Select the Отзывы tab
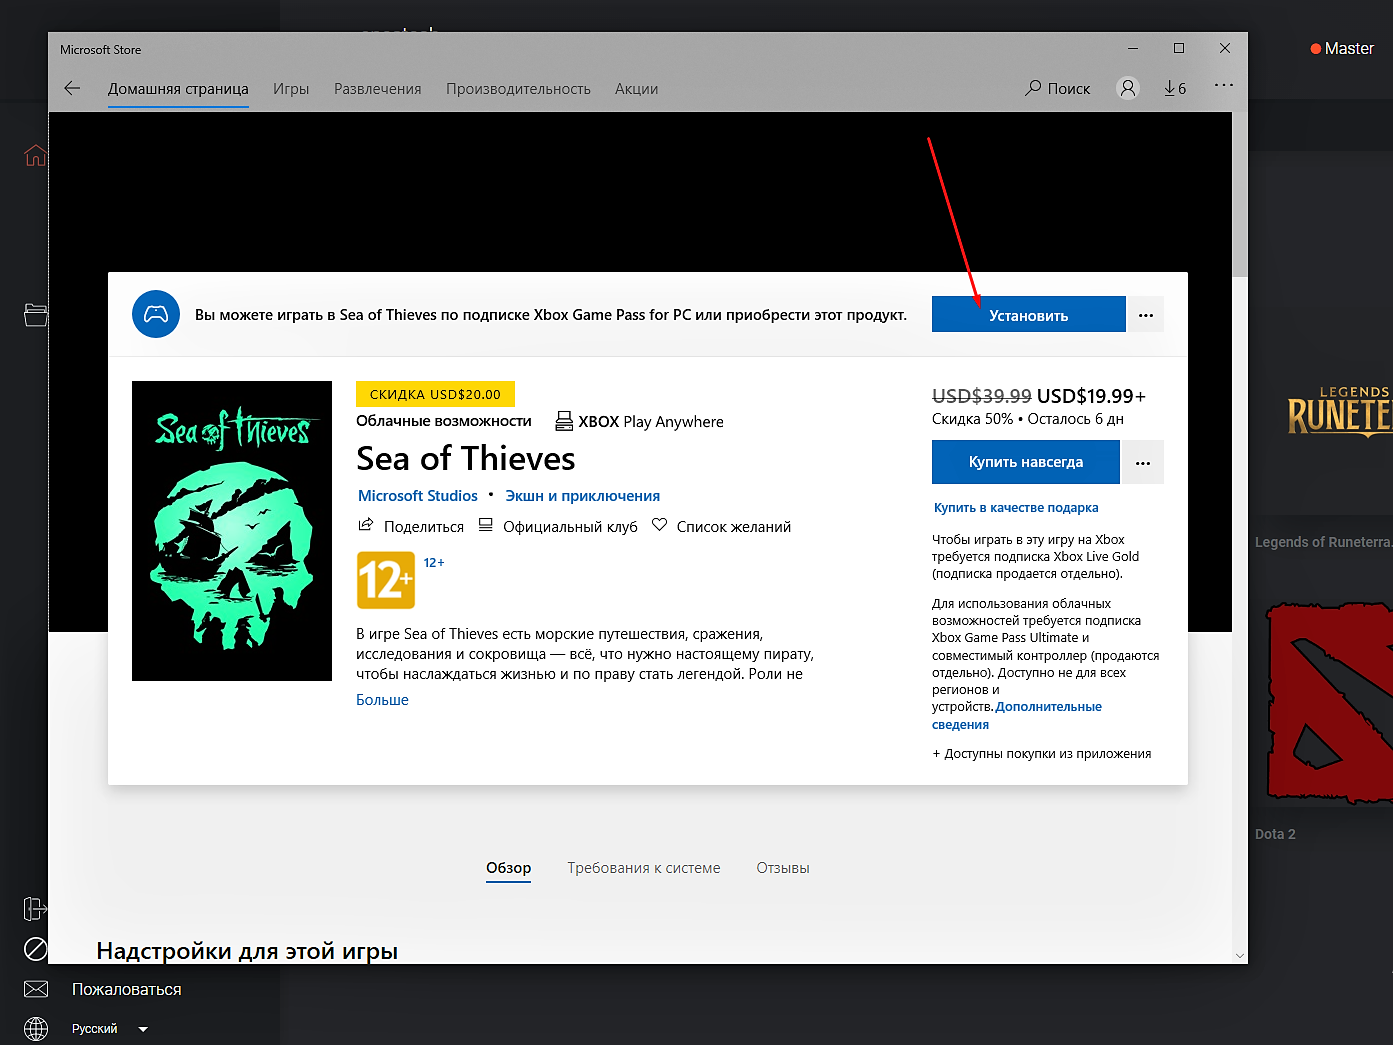 783,868
